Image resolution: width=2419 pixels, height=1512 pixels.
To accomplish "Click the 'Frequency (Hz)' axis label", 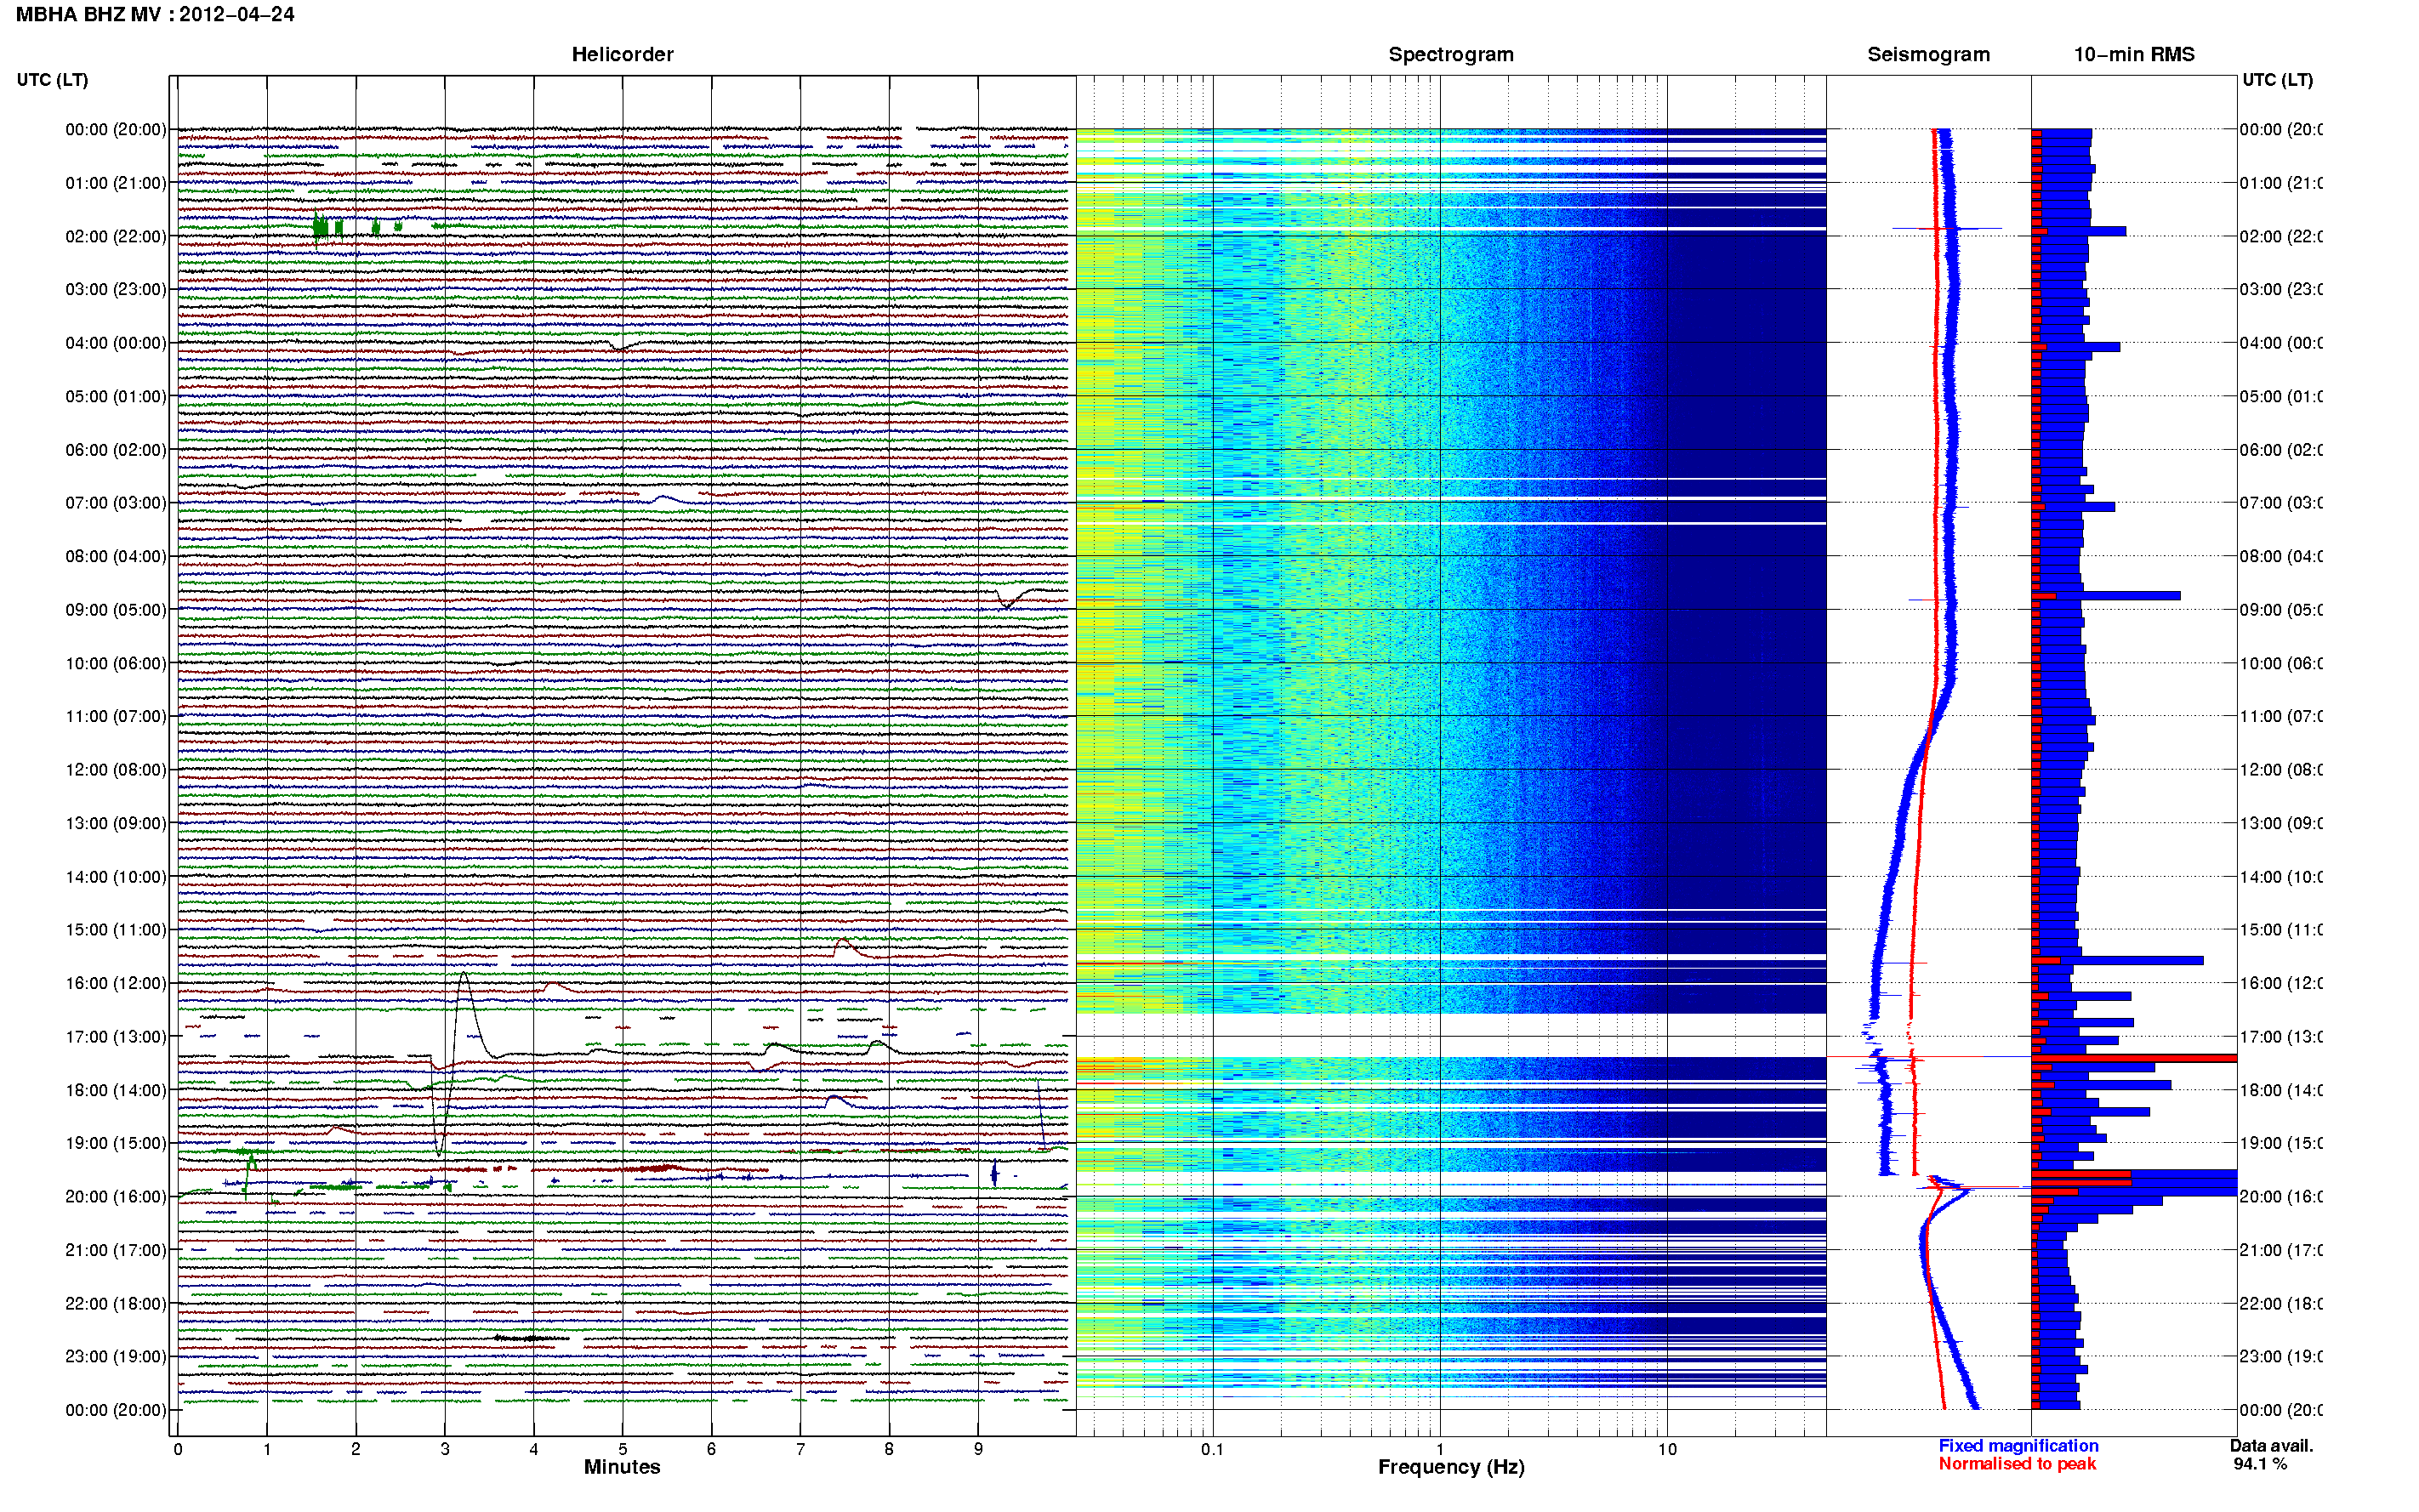I will tap(1451, 1467).
